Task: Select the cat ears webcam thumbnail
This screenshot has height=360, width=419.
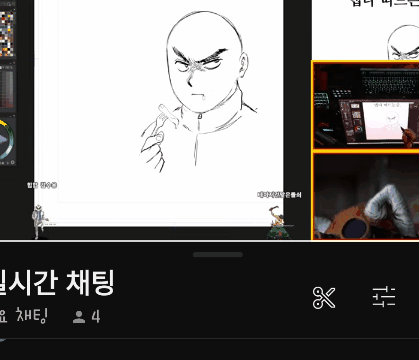Action: click(x=366, y=196)
